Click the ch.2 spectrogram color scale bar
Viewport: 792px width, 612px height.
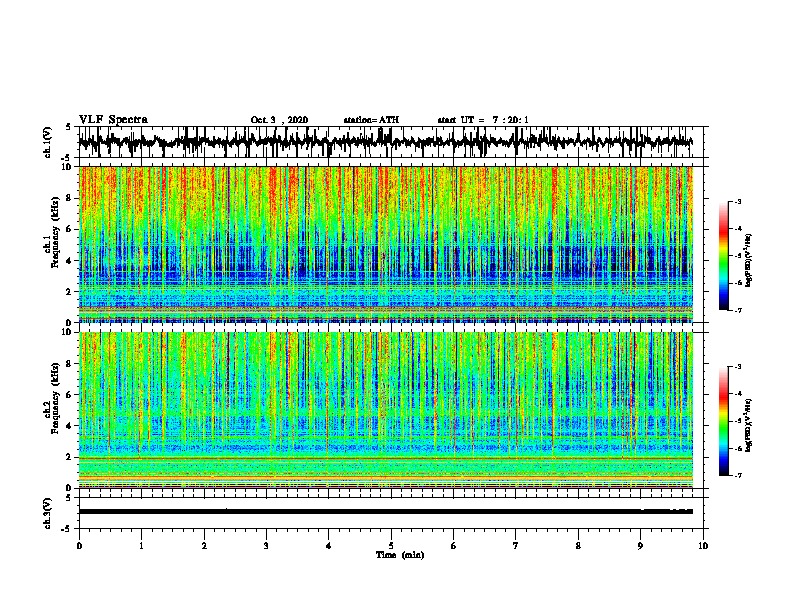[723, 421]
